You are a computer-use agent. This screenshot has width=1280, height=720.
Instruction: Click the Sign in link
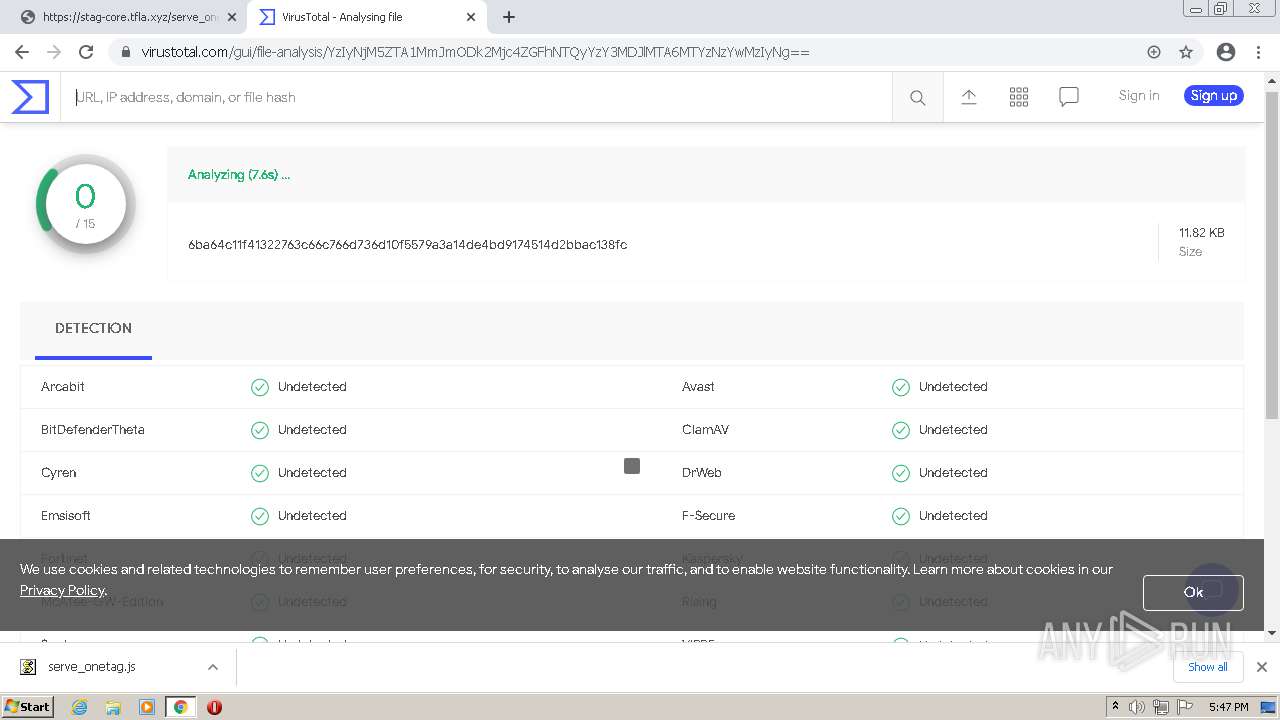click(x=1139, y=95)
